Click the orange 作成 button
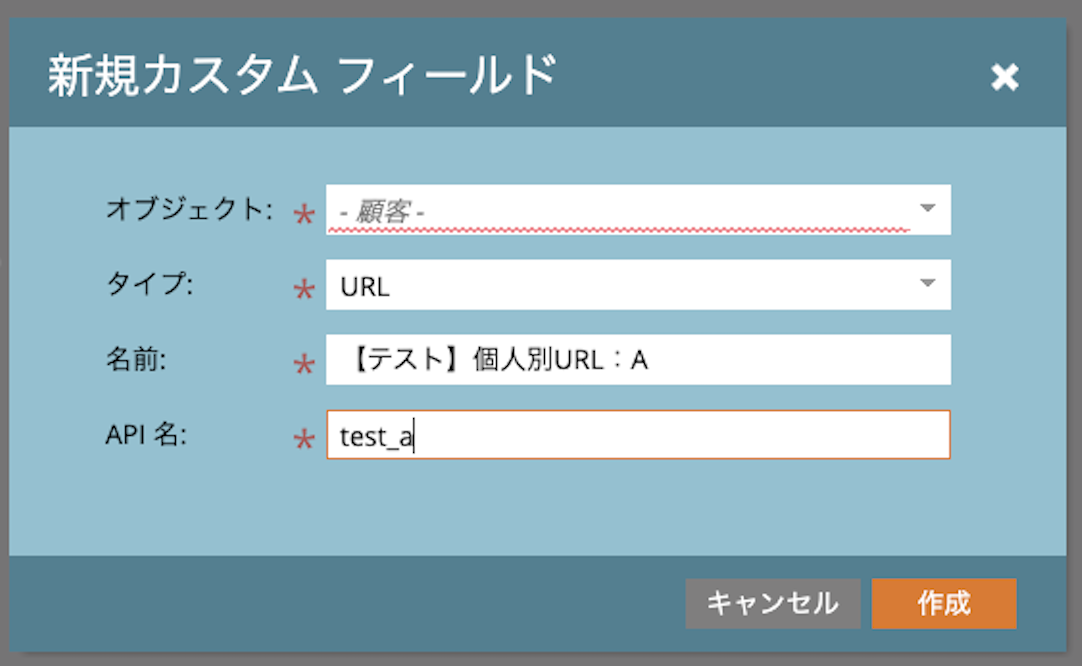Image resolution: width=1082 pixels, height=666 pixels. (943, 603)
